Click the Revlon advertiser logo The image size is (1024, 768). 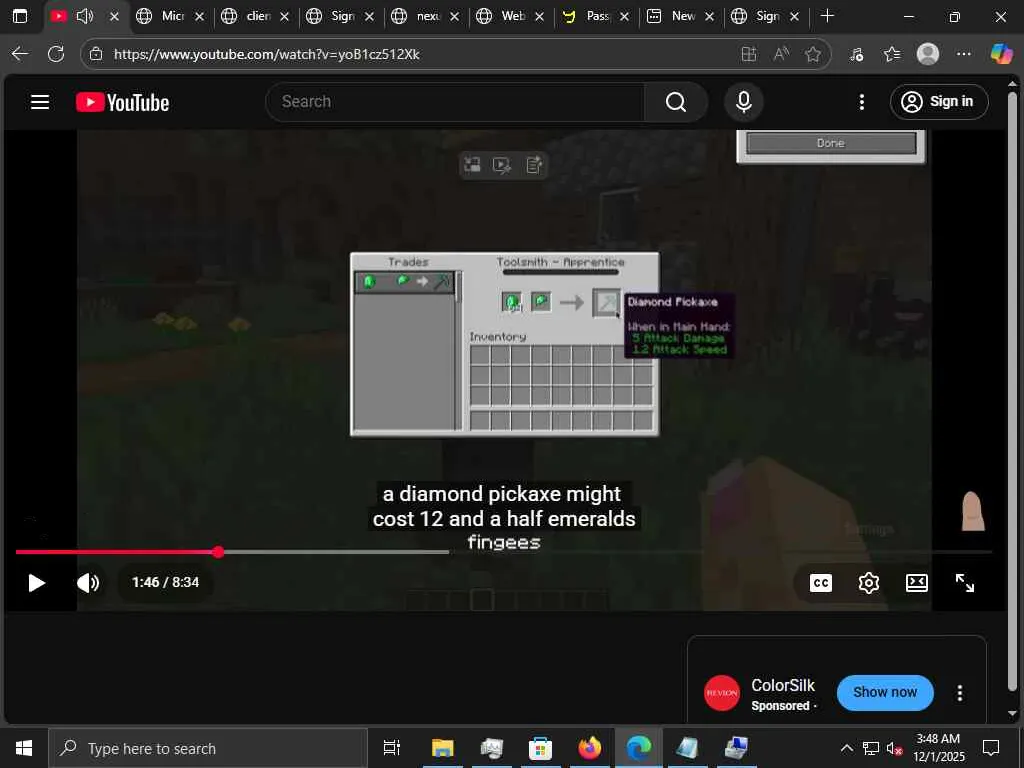coord(722,693)
